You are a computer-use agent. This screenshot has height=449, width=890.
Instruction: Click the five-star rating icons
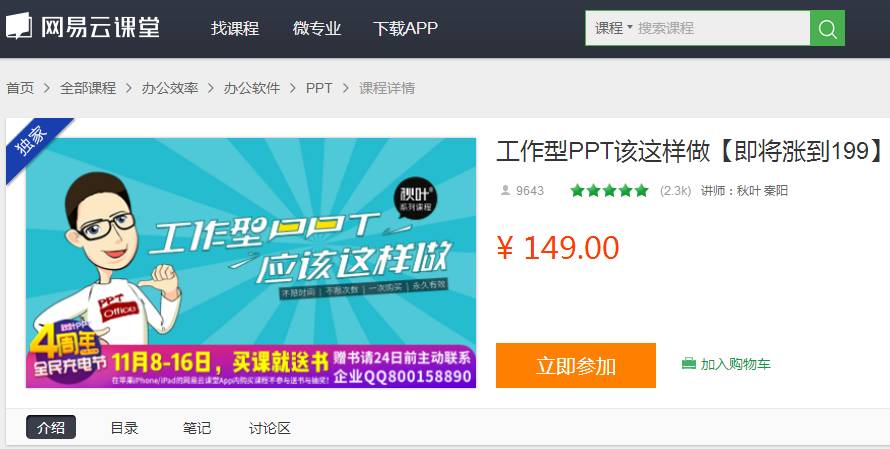610,191
